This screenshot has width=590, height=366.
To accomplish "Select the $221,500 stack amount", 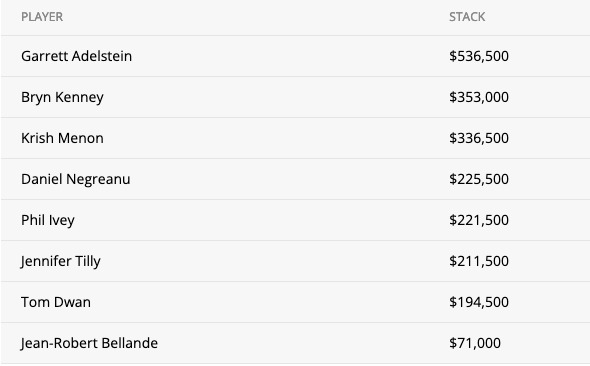I will [x=479, y=220].
